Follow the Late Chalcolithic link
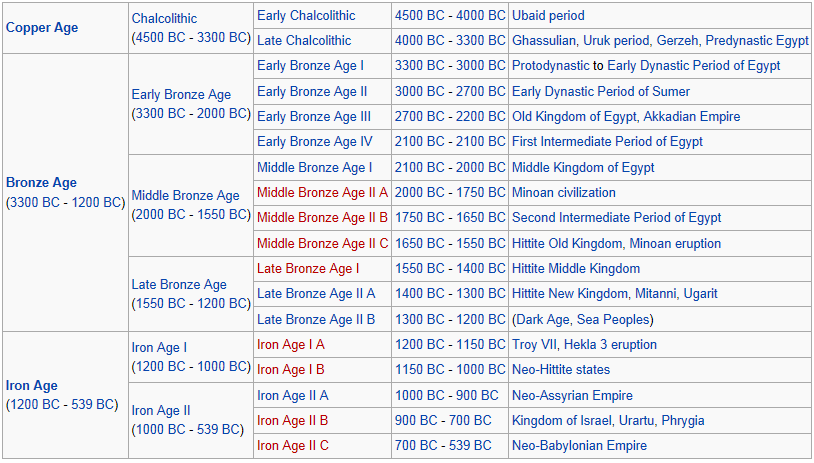 [304, 40]
